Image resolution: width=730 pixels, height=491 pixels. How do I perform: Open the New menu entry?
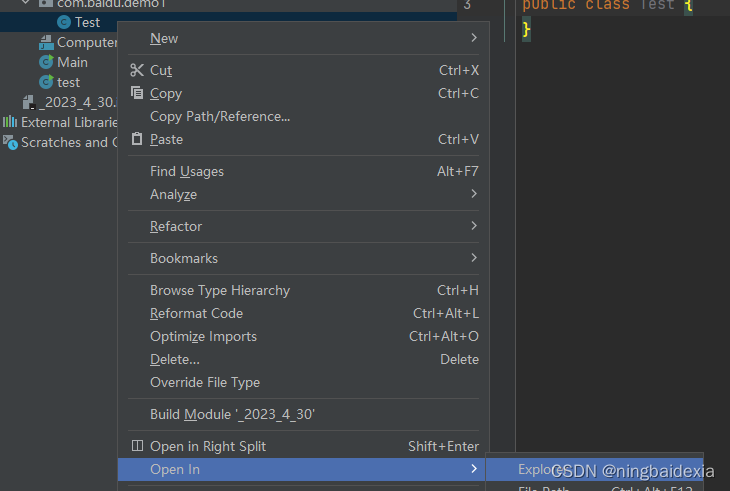tap(304, 38)
